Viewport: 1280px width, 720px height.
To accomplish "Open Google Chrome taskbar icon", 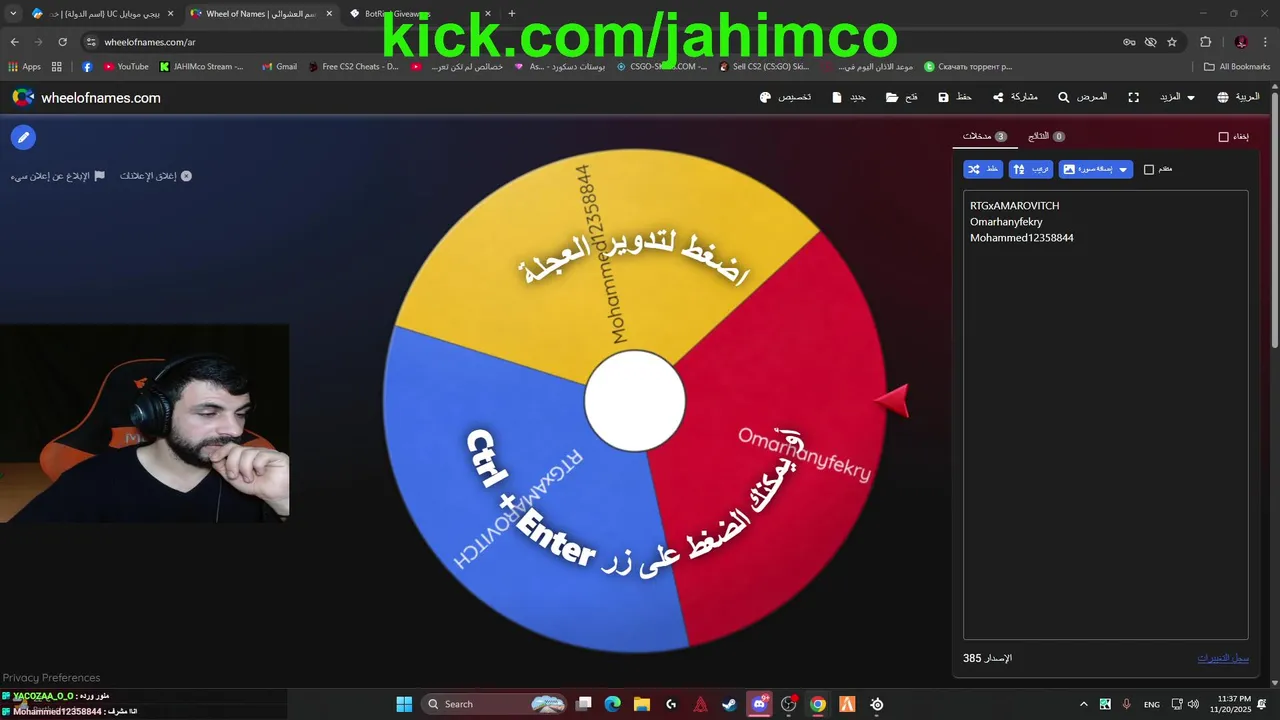I will 818,704.
